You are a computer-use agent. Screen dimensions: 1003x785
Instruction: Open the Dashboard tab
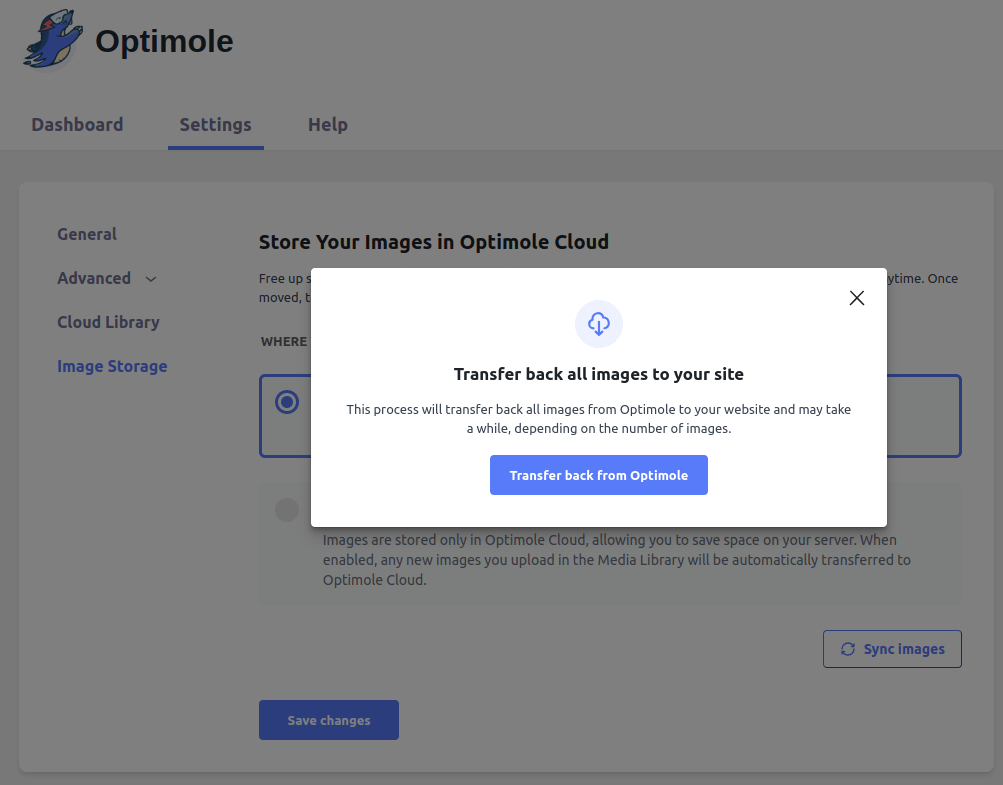click(x=77, y=125)
